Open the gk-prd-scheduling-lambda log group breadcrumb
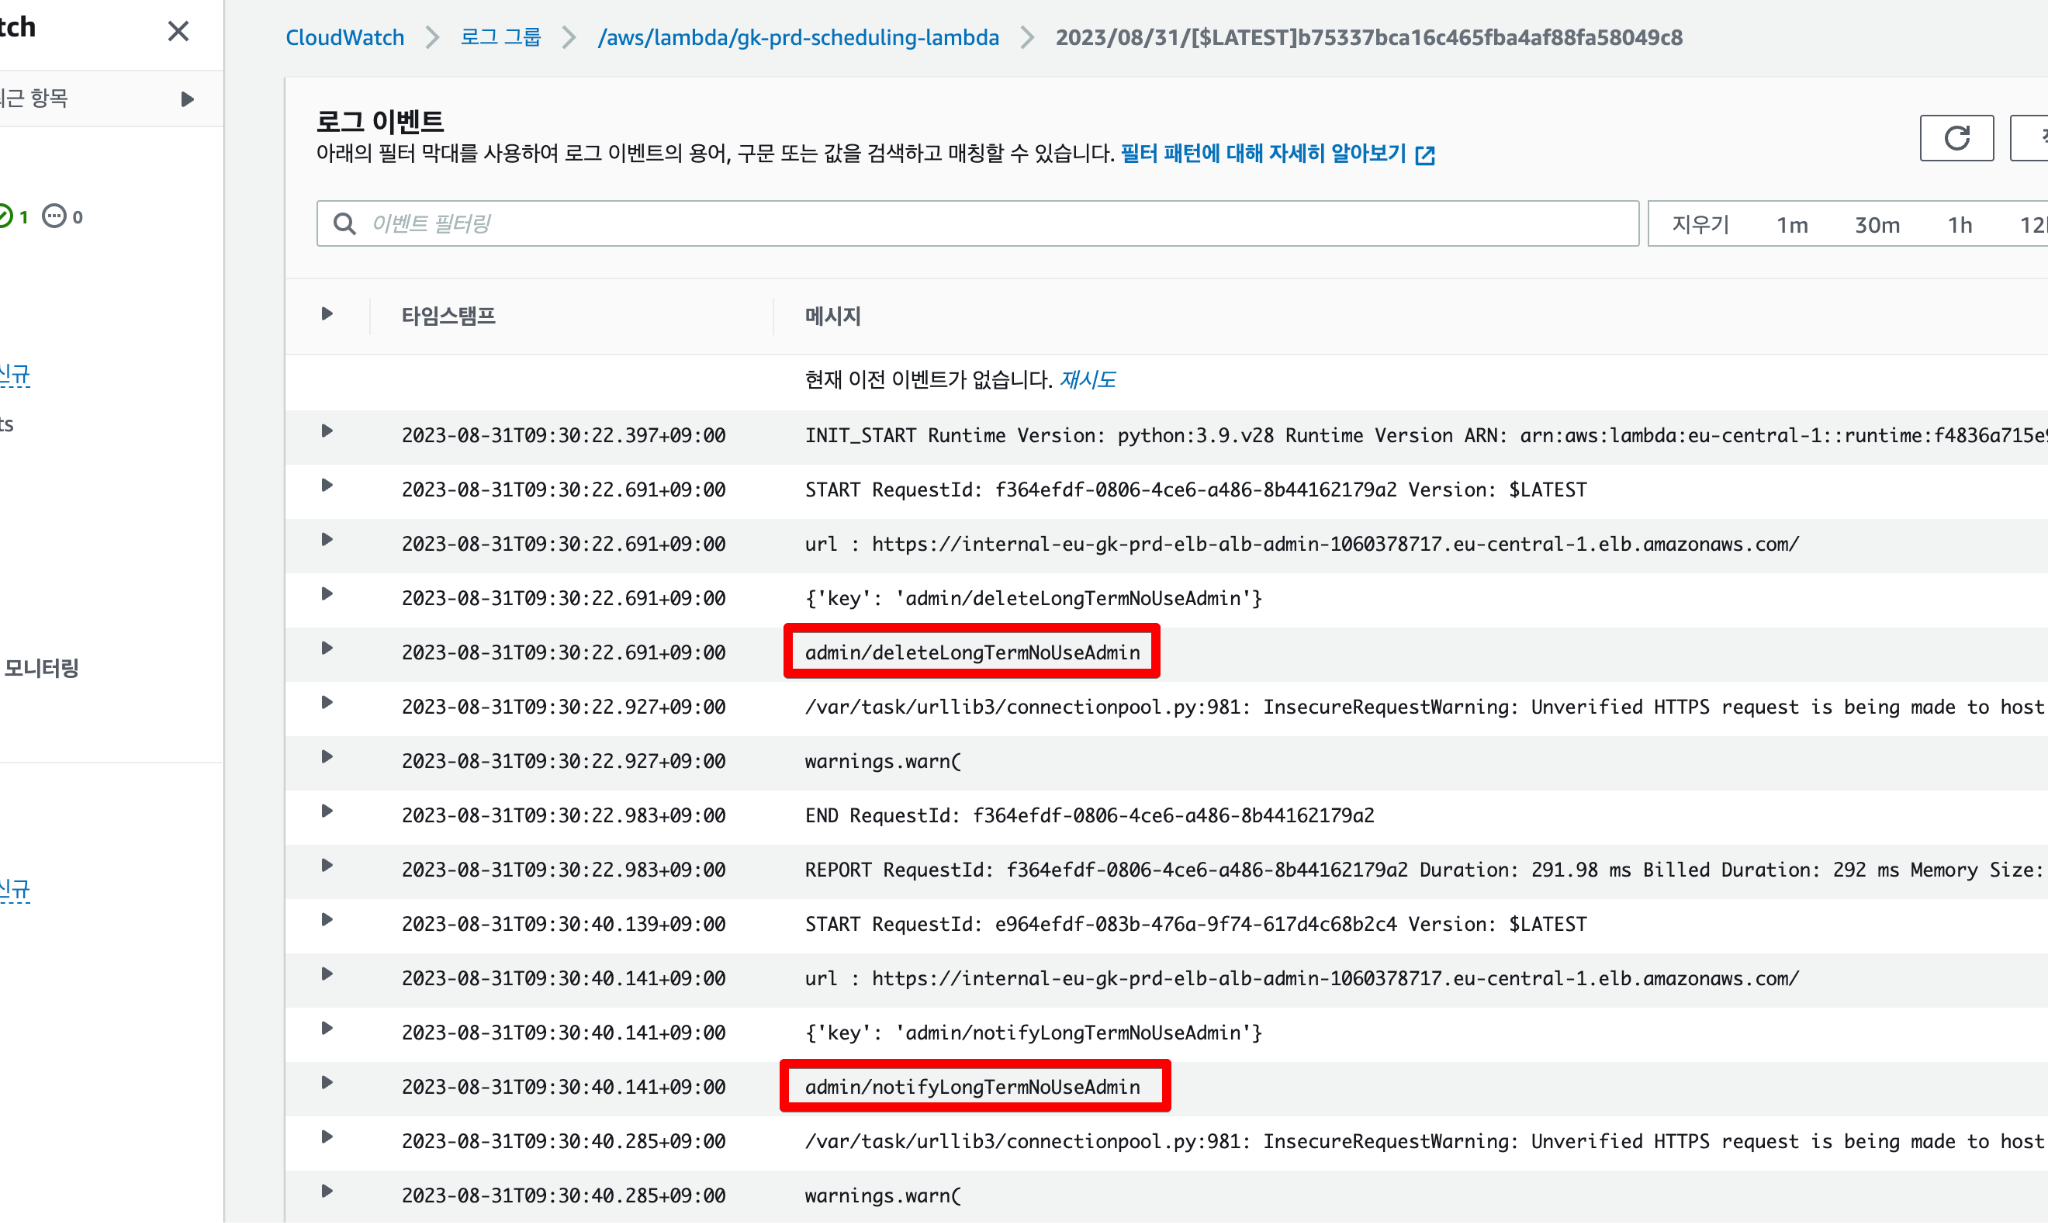This screenshot has height=1223, width=2048. tap(798, 38)
